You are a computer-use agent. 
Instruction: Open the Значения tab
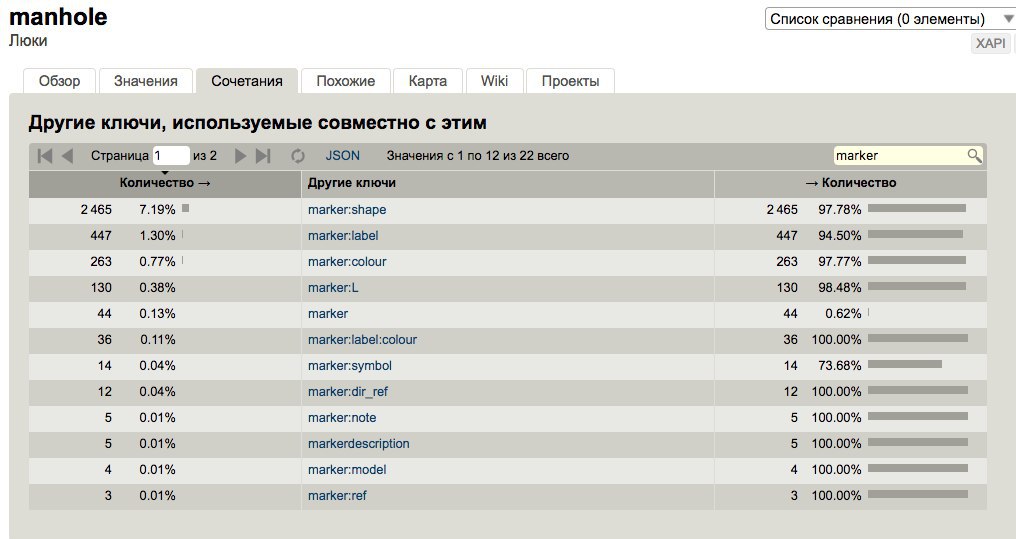[x=146, y=81]
